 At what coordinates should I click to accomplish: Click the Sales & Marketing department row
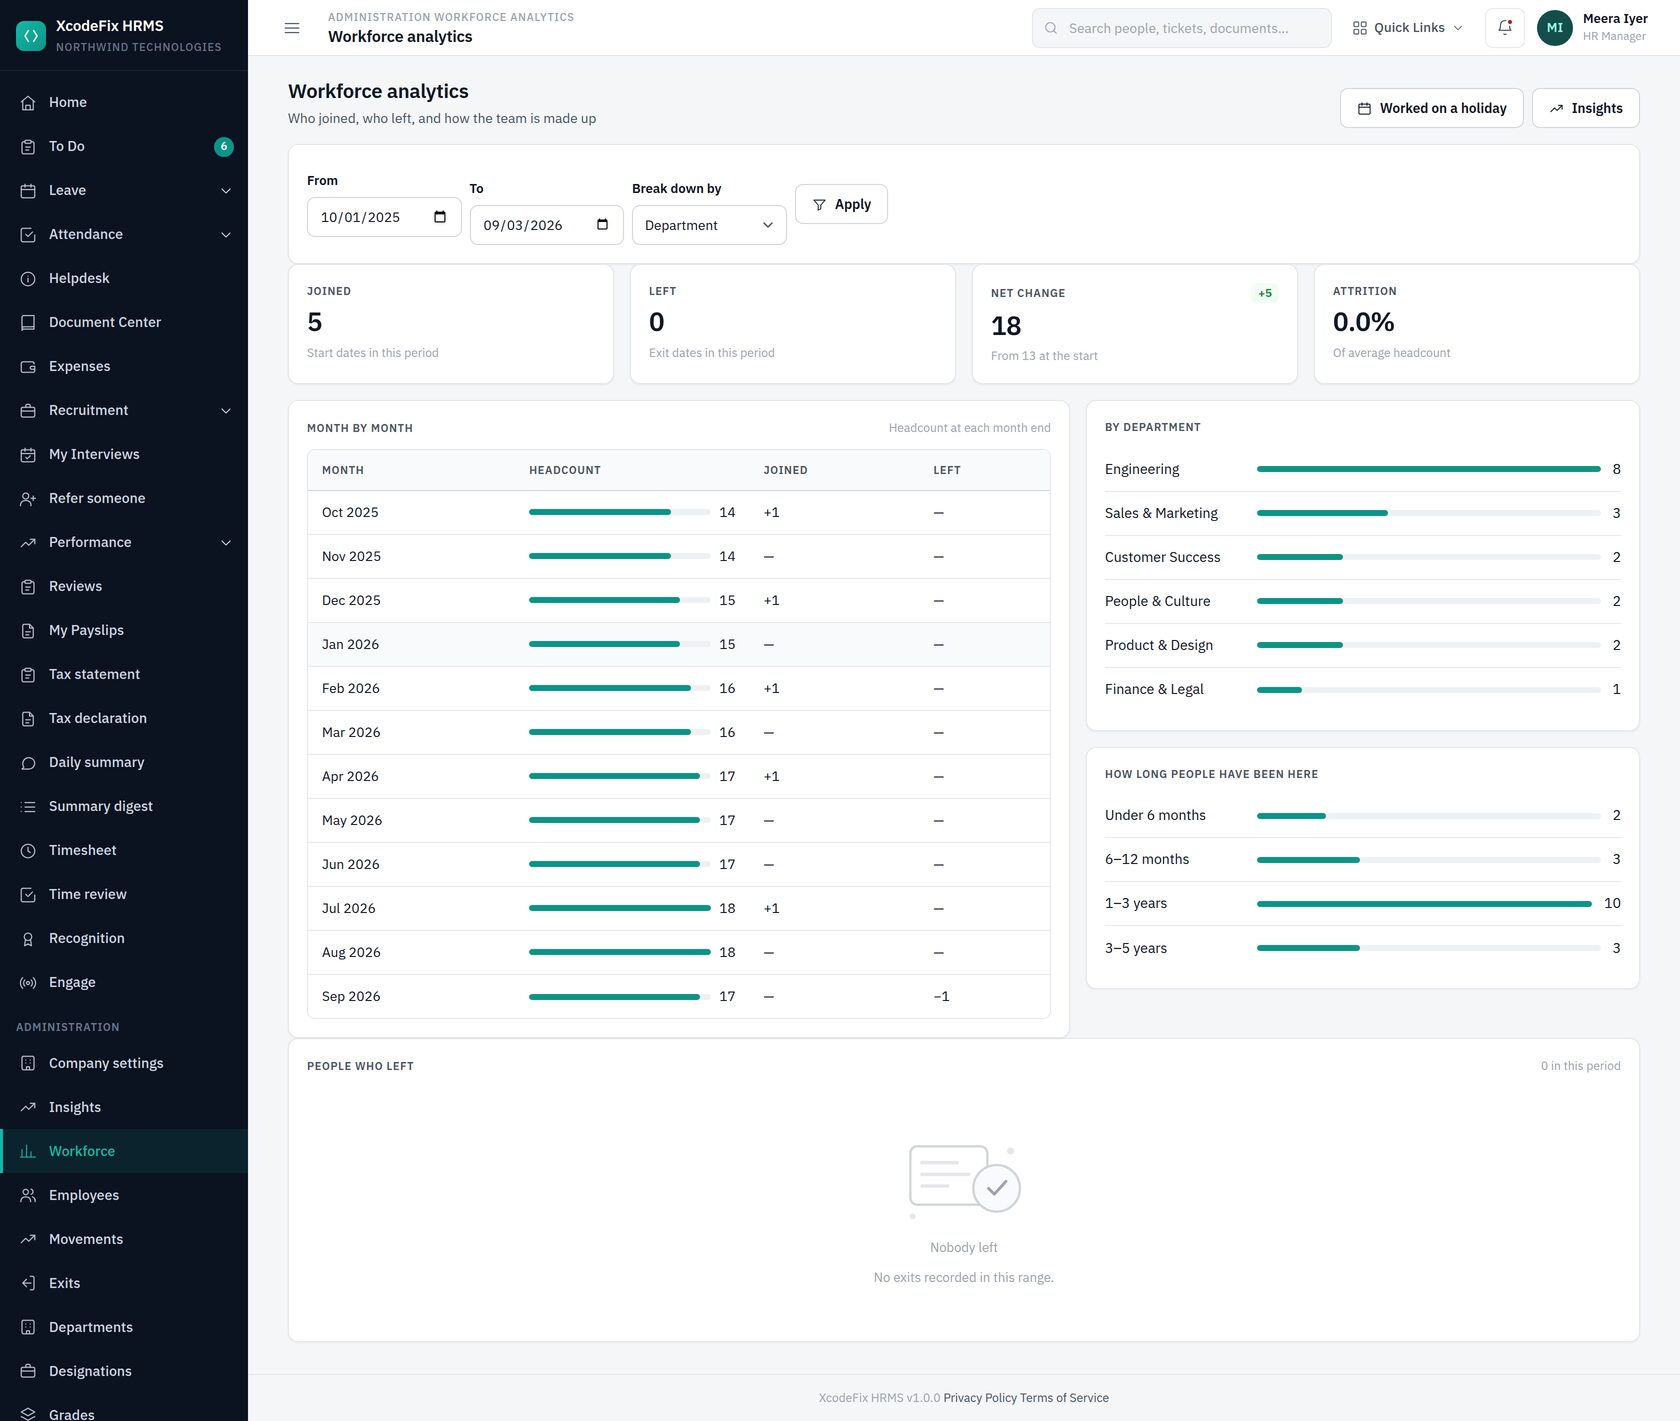click(1362, 513)
